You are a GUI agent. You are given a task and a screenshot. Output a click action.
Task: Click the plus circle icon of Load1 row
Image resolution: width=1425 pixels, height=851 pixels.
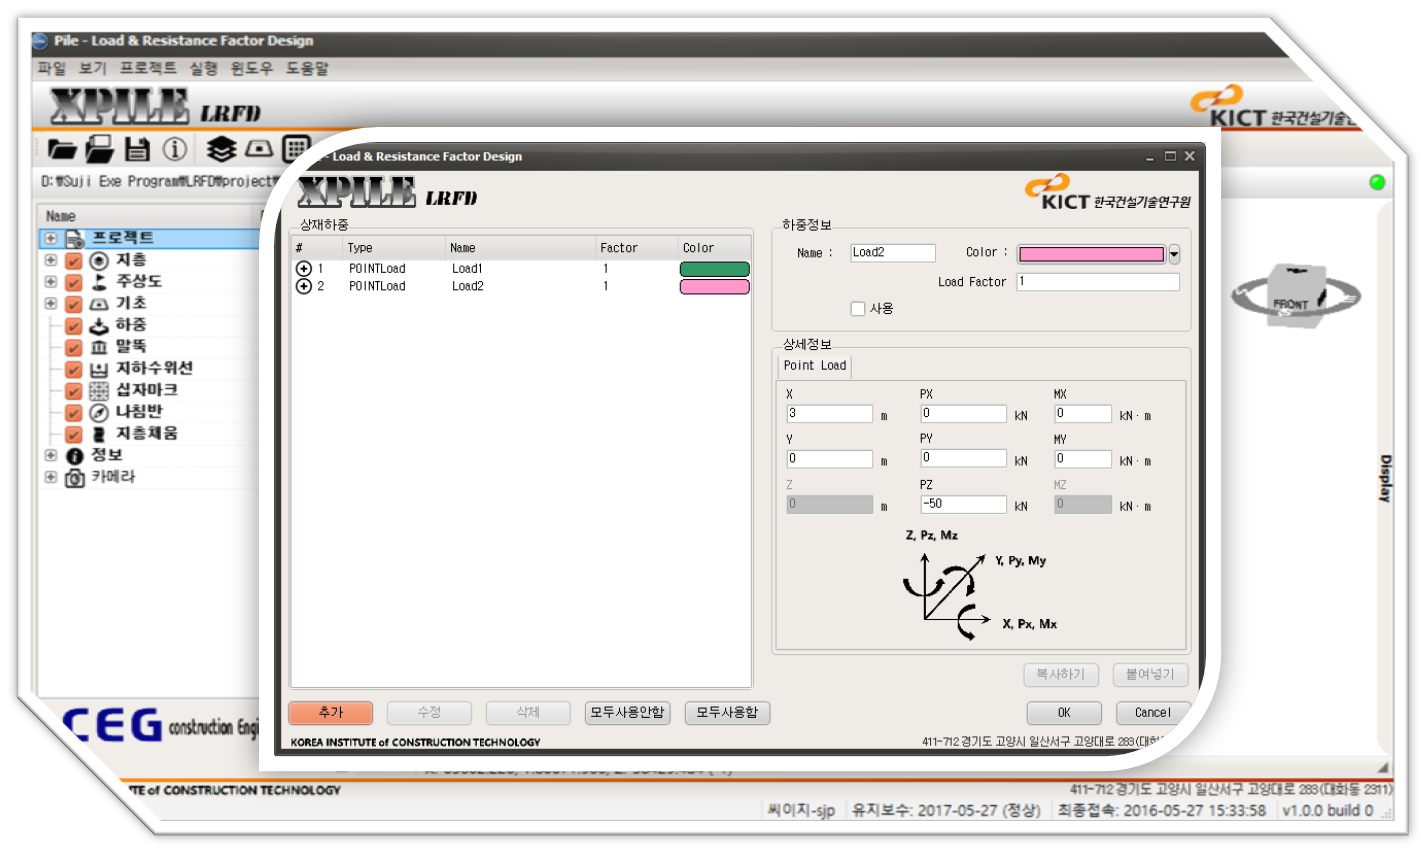304,269
